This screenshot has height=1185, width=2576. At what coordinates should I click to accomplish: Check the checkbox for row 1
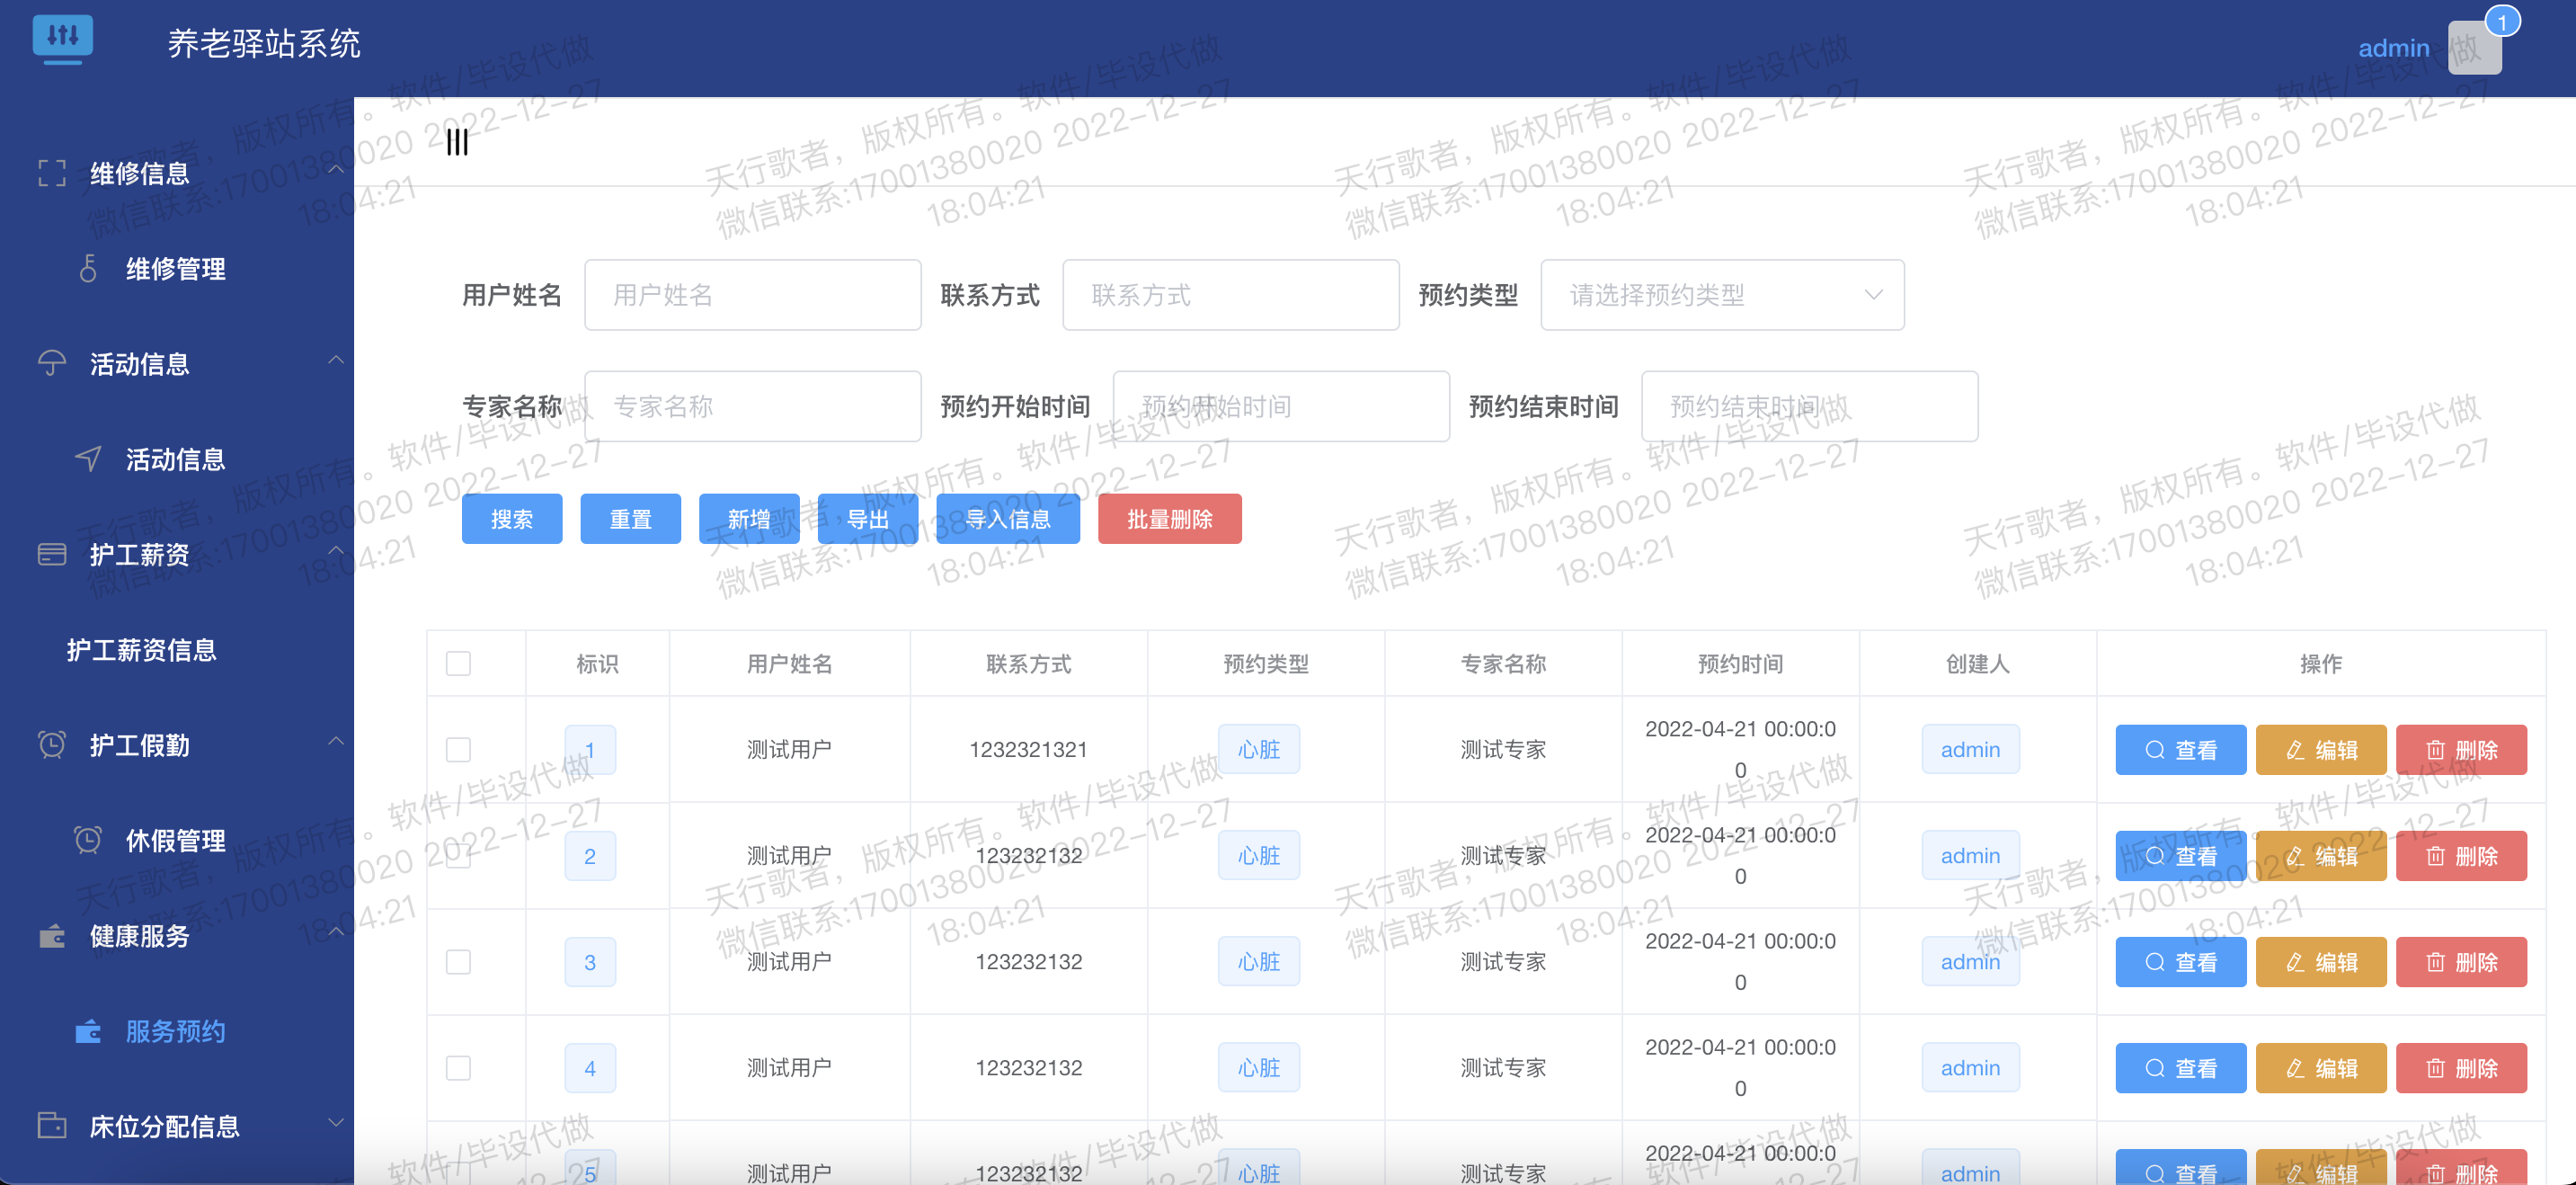click(x=459, y=749)
